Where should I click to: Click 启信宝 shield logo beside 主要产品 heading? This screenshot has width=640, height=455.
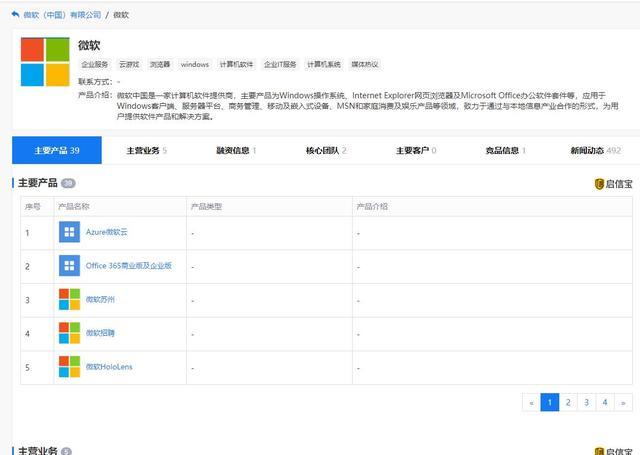click(x=613, y=184)
